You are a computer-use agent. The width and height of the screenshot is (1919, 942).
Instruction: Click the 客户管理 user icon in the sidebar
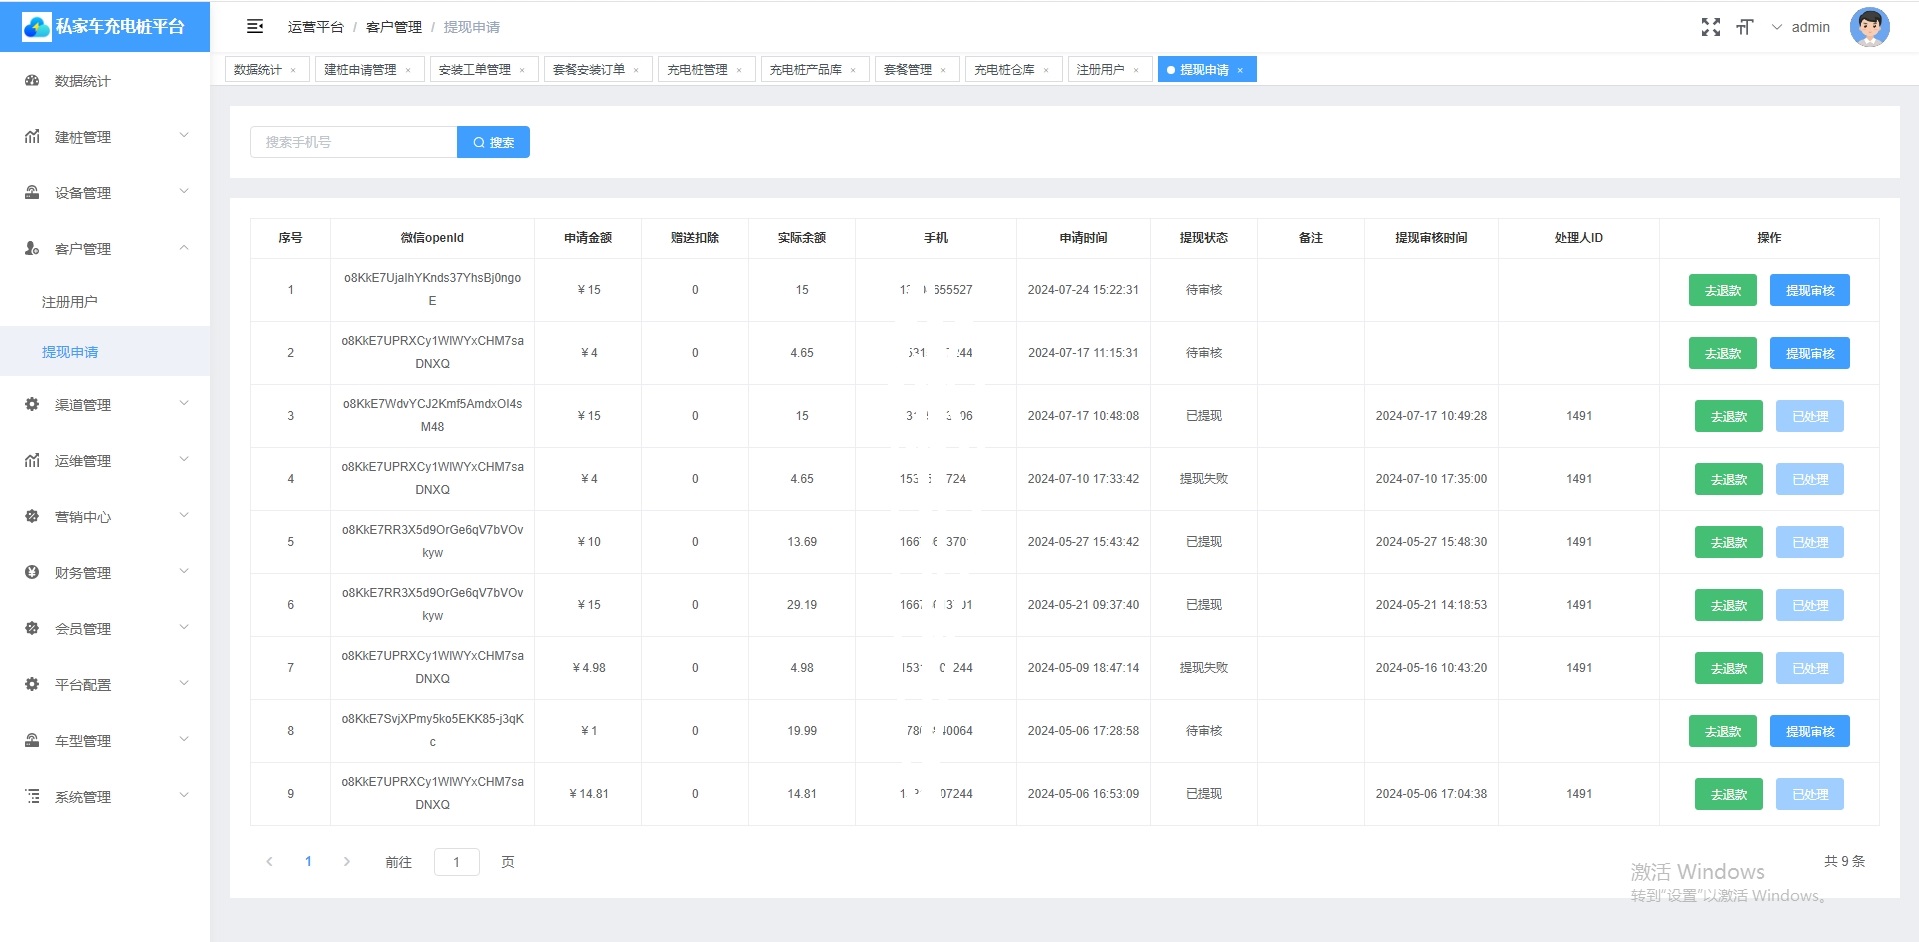coord(32,249)
